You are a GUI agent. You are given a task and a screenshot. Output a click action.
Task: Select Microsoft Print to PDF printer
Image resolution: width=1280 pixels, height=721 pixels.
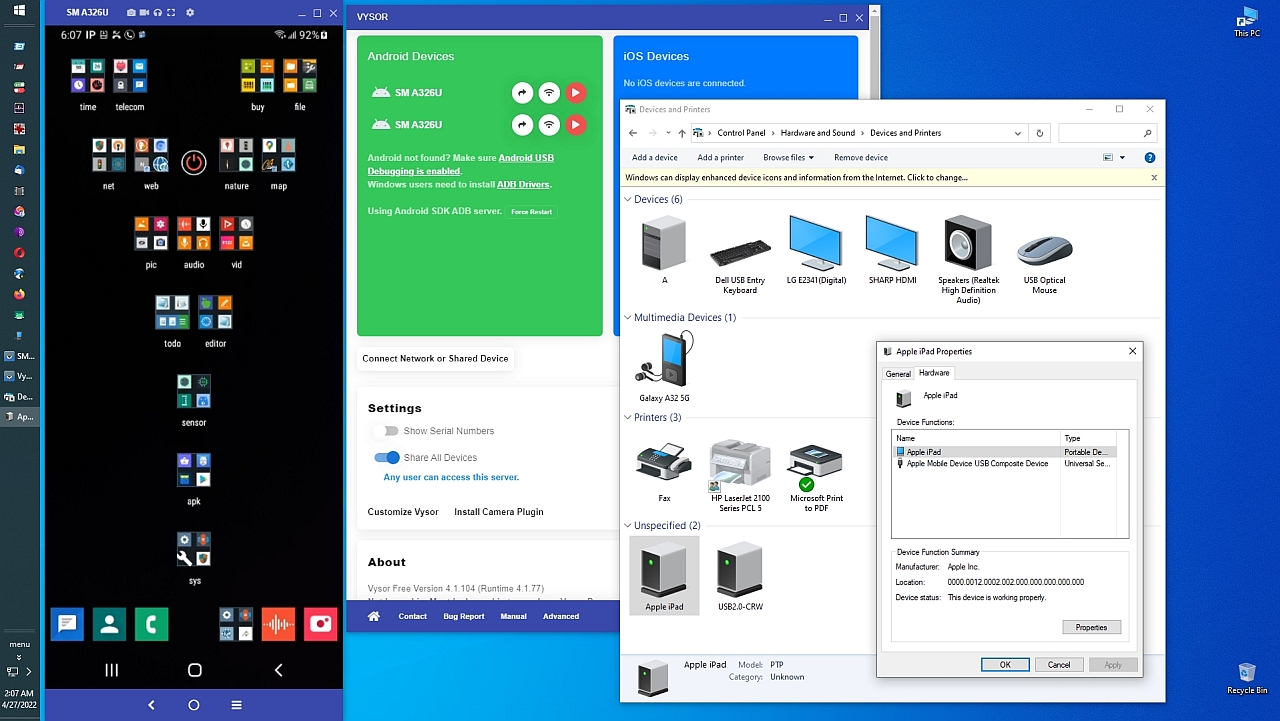click(816, 476)
